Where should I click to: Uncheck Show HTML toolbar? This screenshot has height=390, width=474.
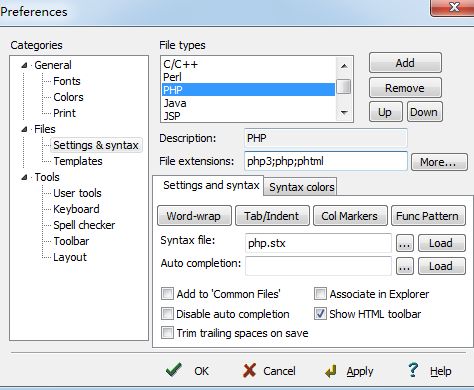click(320, 314)
